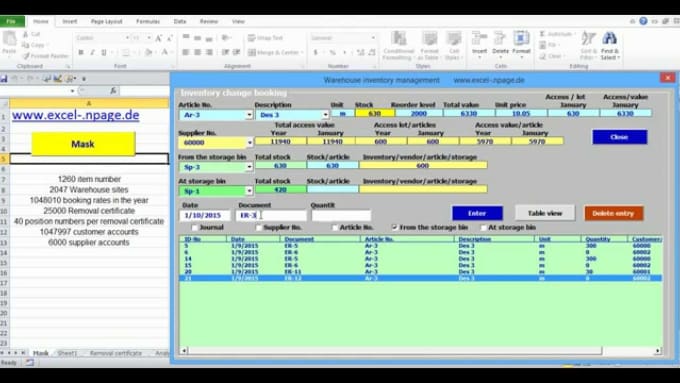Open the Removal certificate sheet tab
This screenshot has height=383, width=680.
[x=116, y=353]
